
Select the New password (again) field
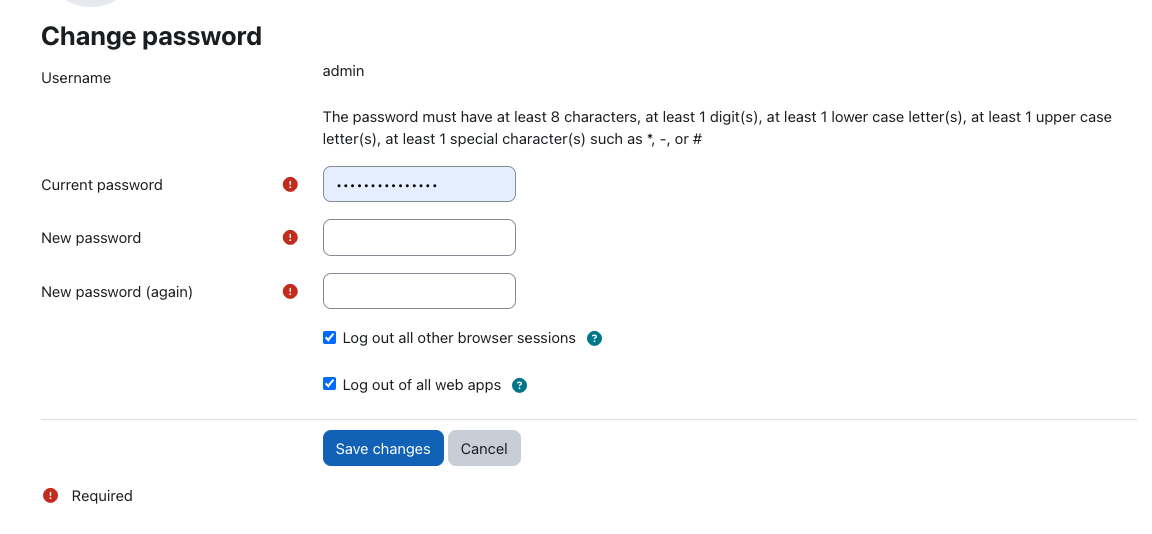pyautogui.click(x=419, y=291)
